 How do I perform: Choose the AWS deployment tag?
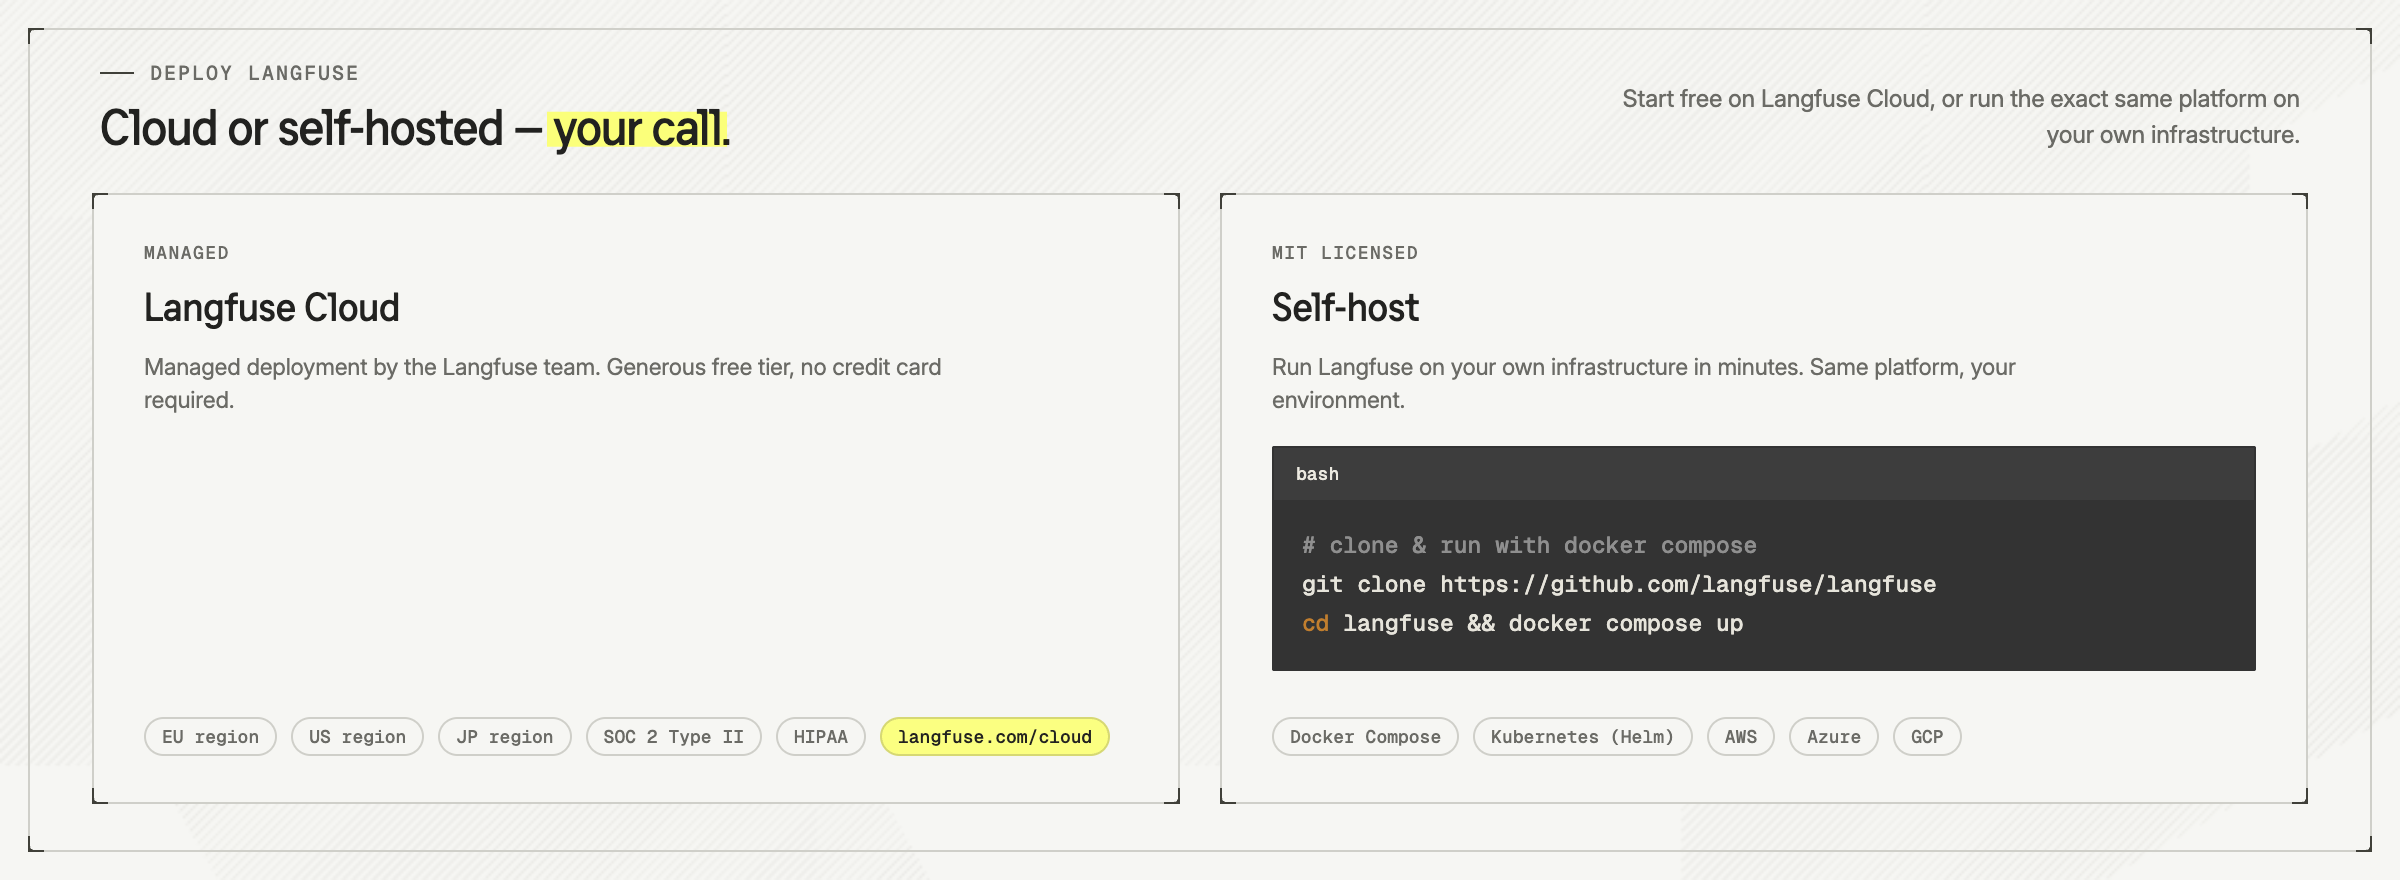coord(1740,737)
